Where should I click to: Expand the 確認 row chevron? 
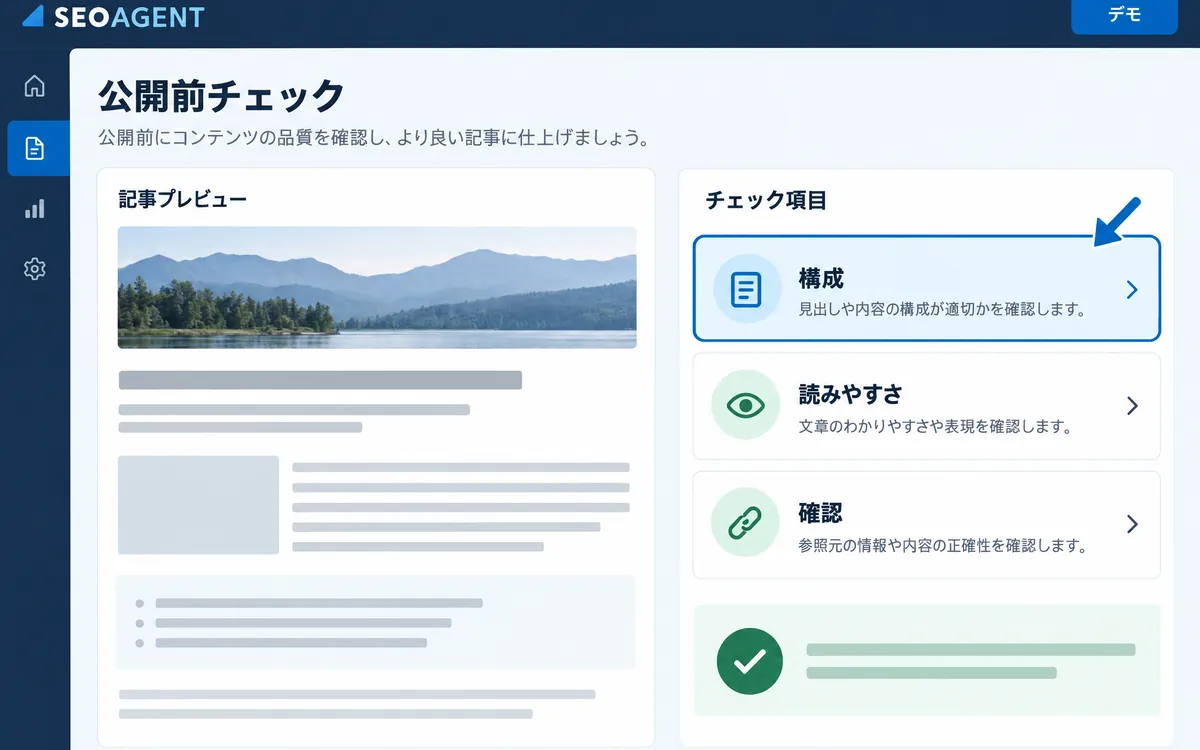1132,524
